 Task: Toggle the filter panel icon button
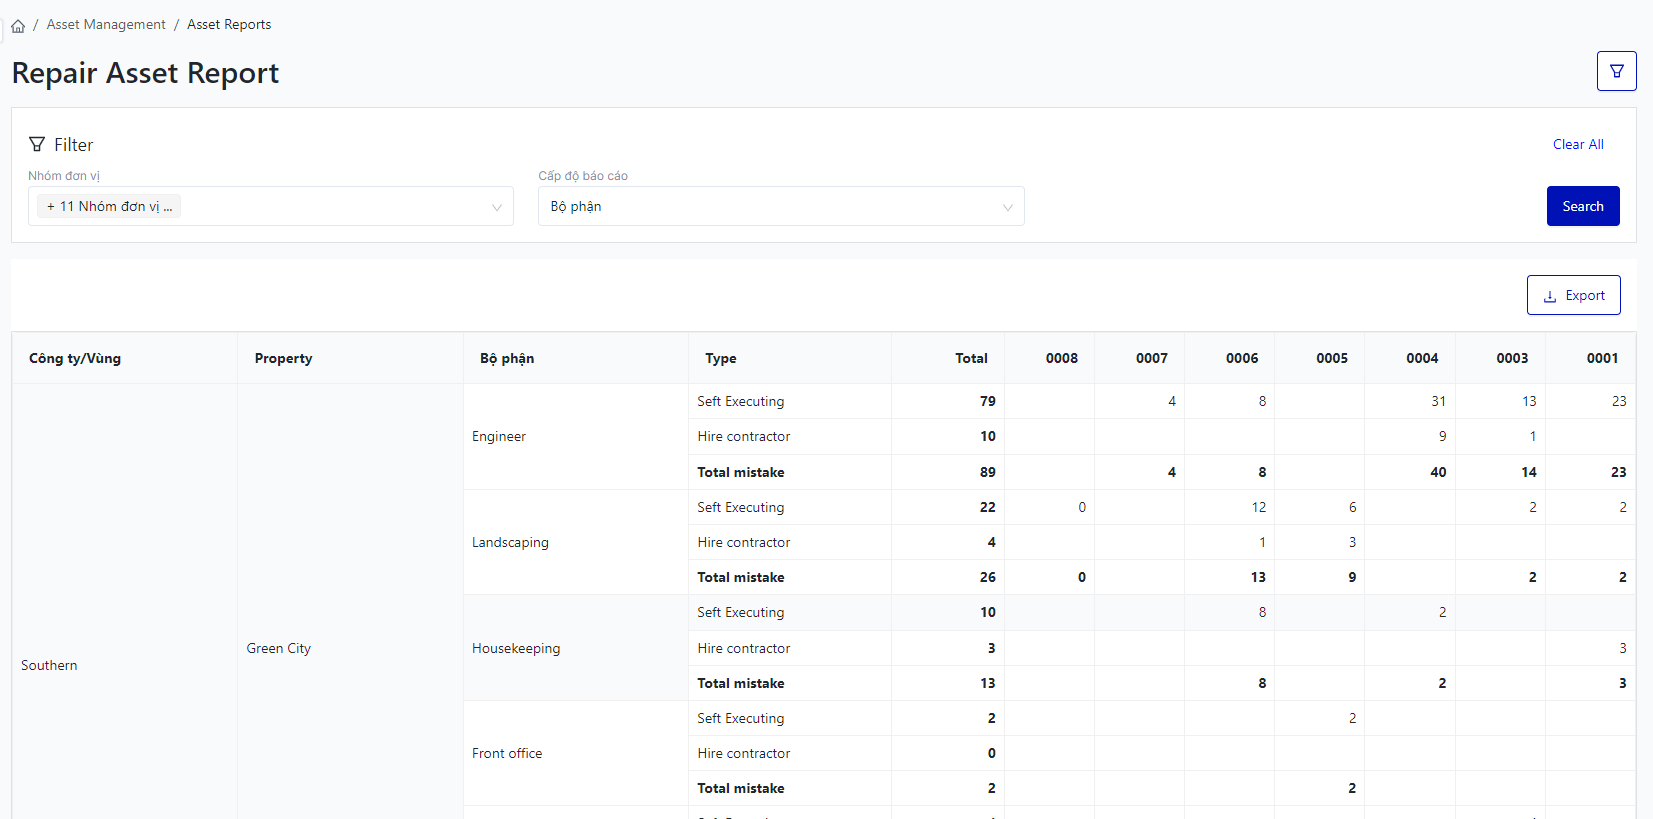[x=1616, y=71]
